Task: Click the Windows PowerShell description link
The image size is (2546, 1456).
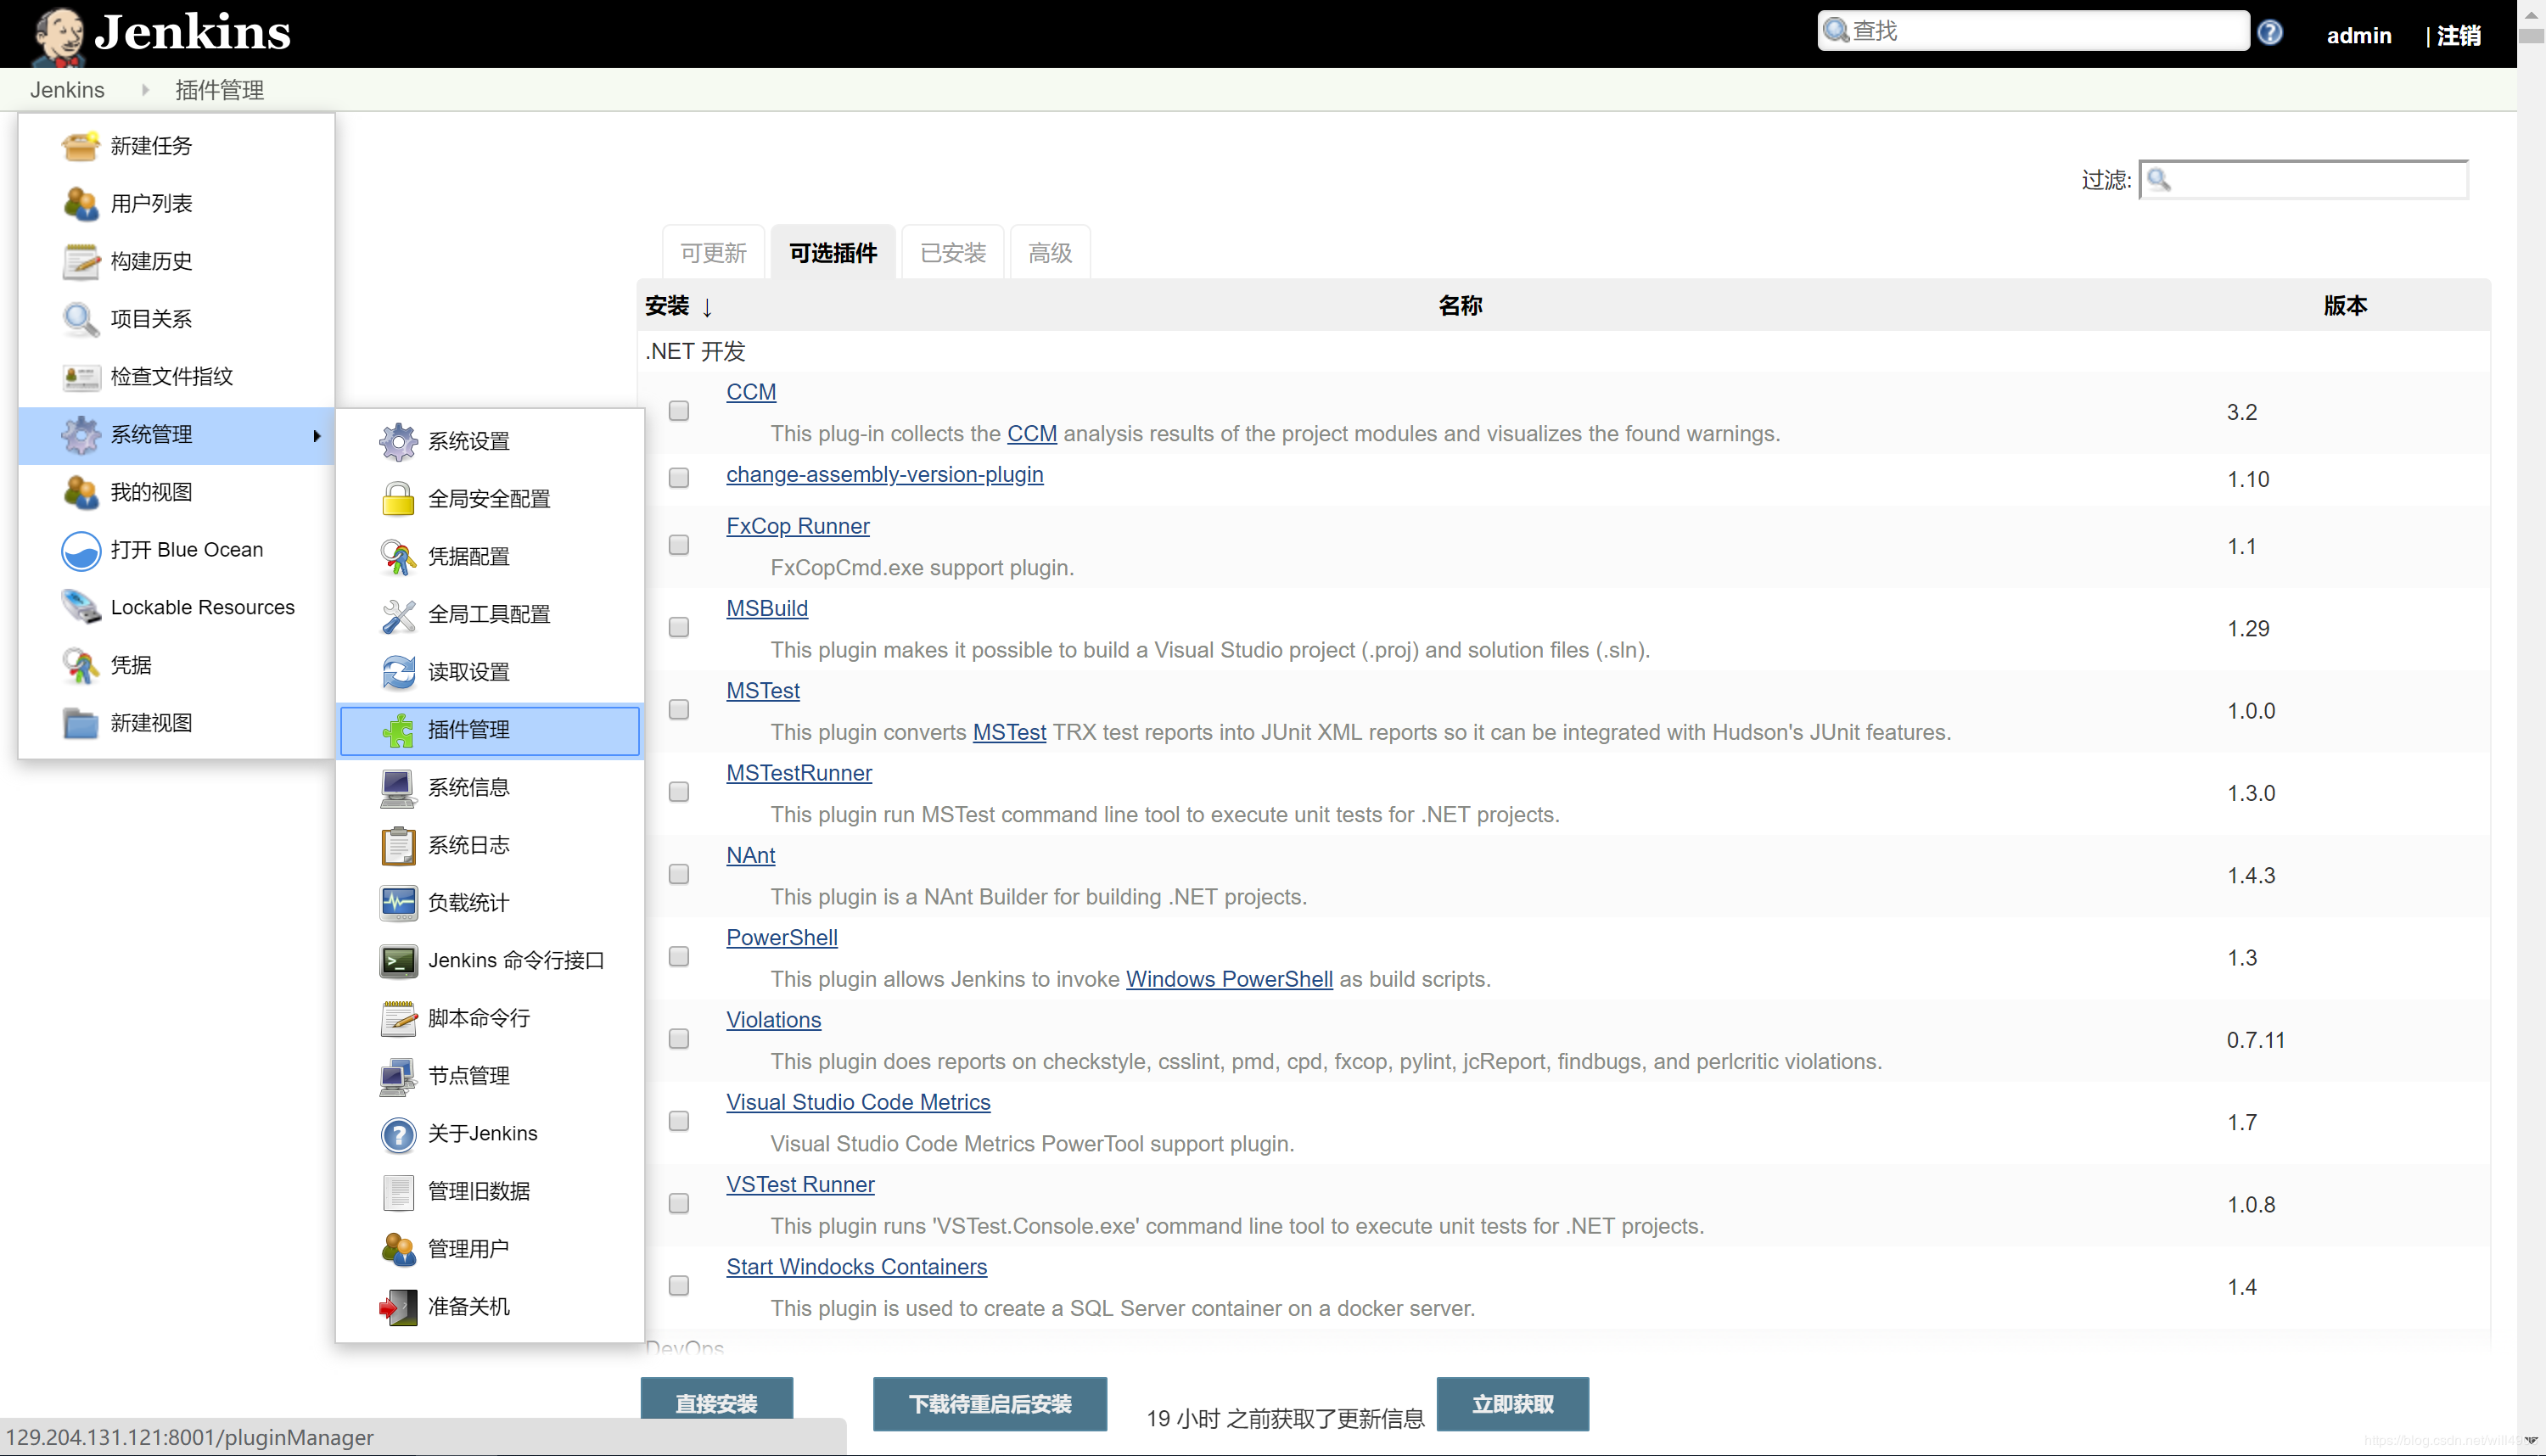Action: coord(1229,979)
